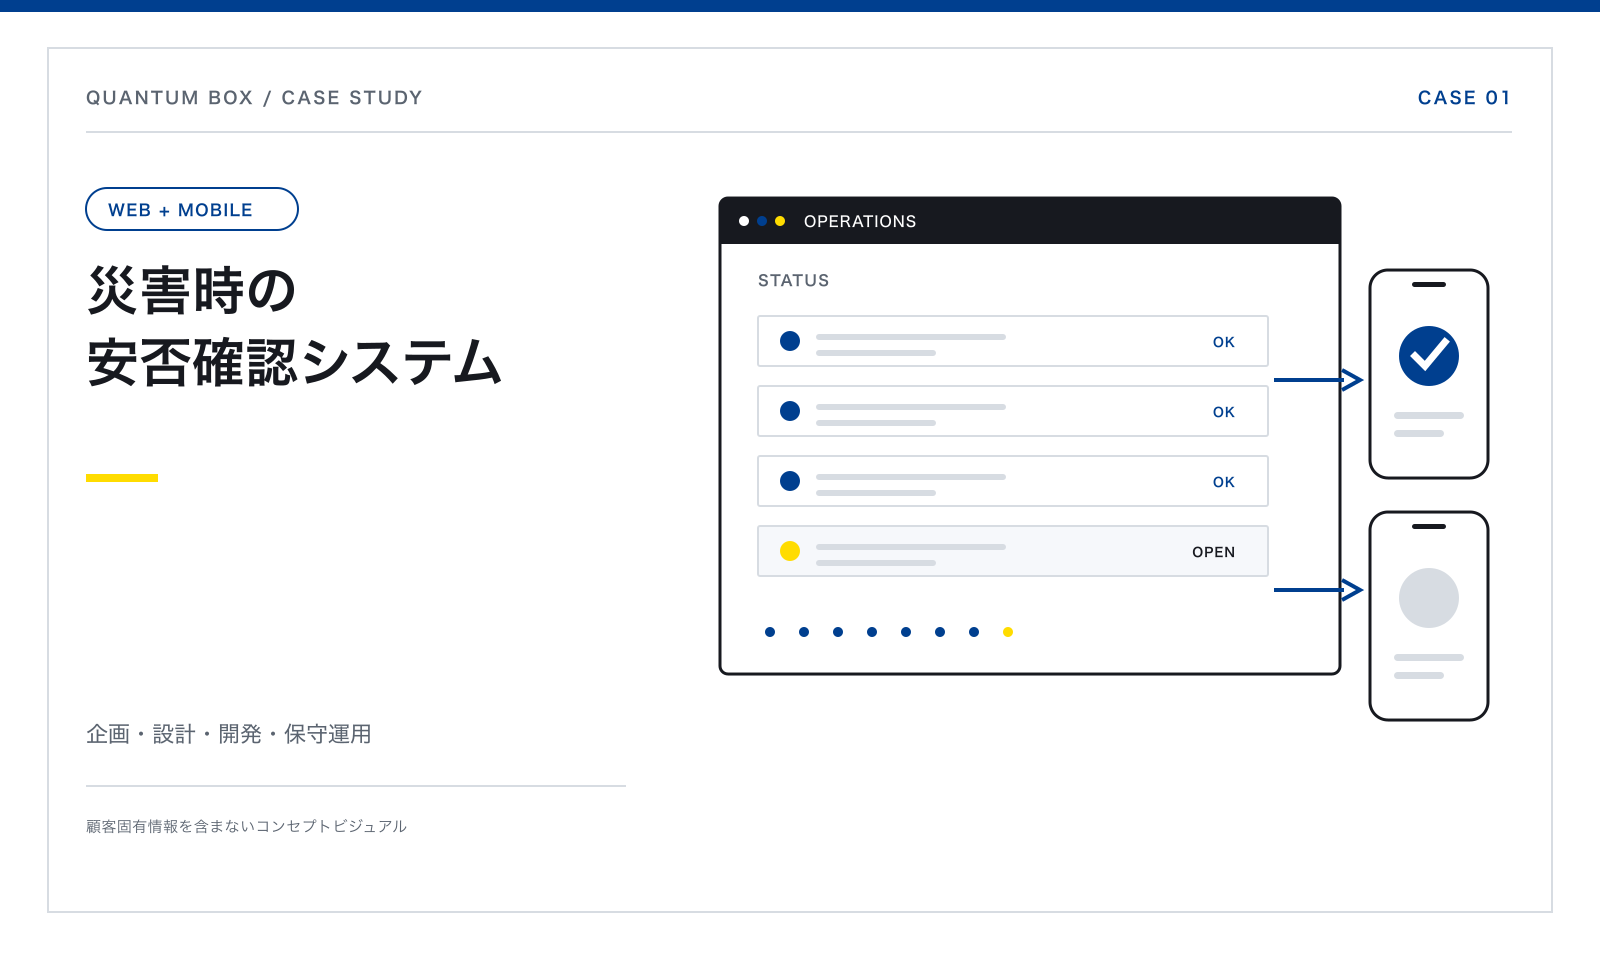This screenshot has width=1600, height=960.
Task: Click the blue dot in OPERATIONS title bar
Action: click(762, 221)
